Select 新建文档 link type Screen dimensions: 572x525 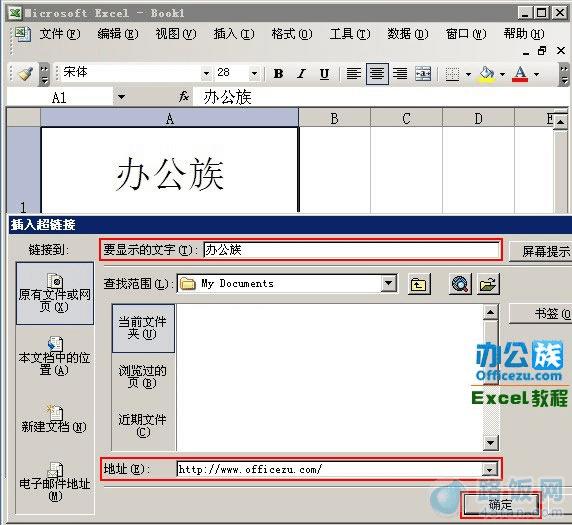coord(55,419)
